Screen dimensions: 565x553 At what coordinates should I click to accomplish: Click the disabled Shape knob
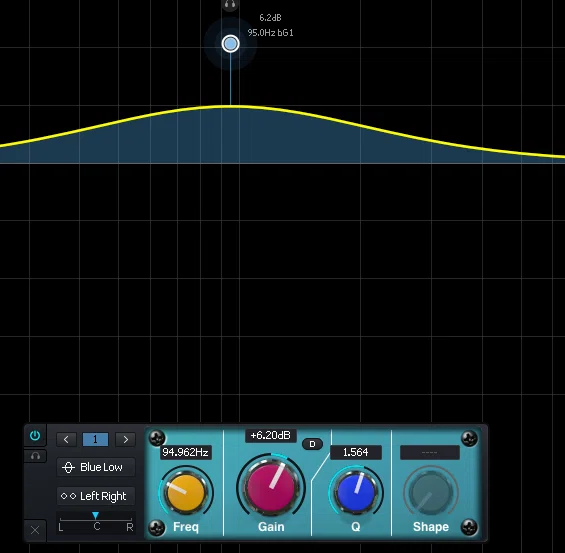coord(431,492)
